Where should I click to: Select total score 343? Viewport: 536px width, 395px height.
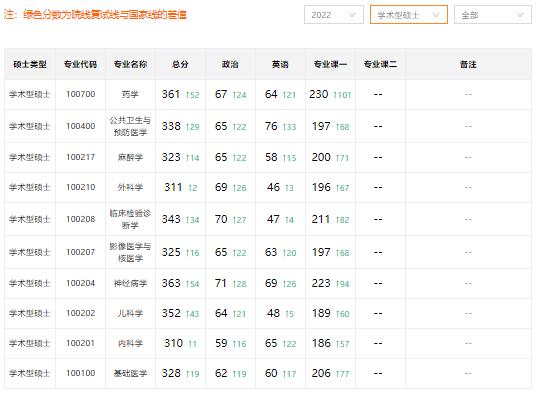click(x=171, y=219)
